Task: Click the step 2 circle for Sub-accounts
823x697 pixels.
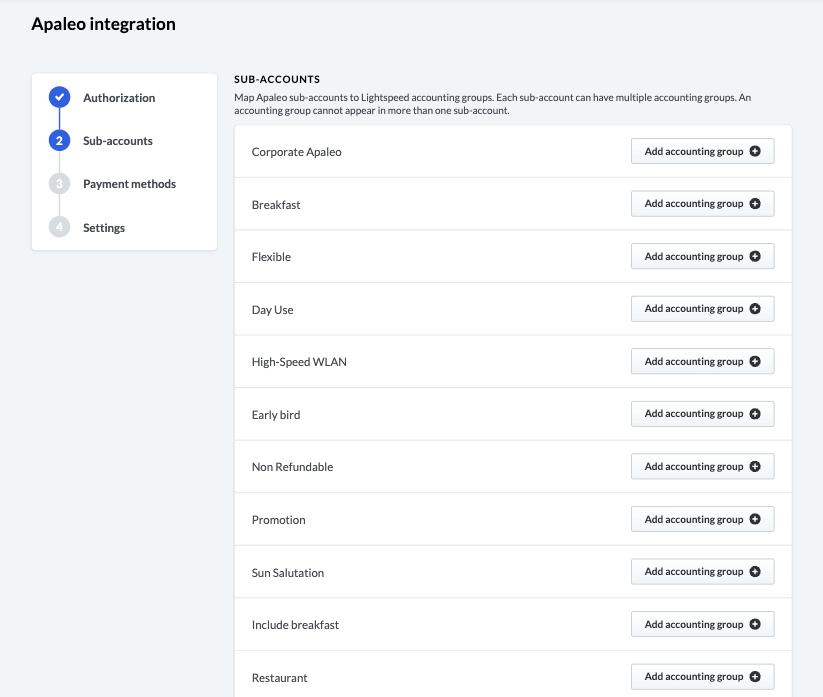Action: [x=59, y=141]
